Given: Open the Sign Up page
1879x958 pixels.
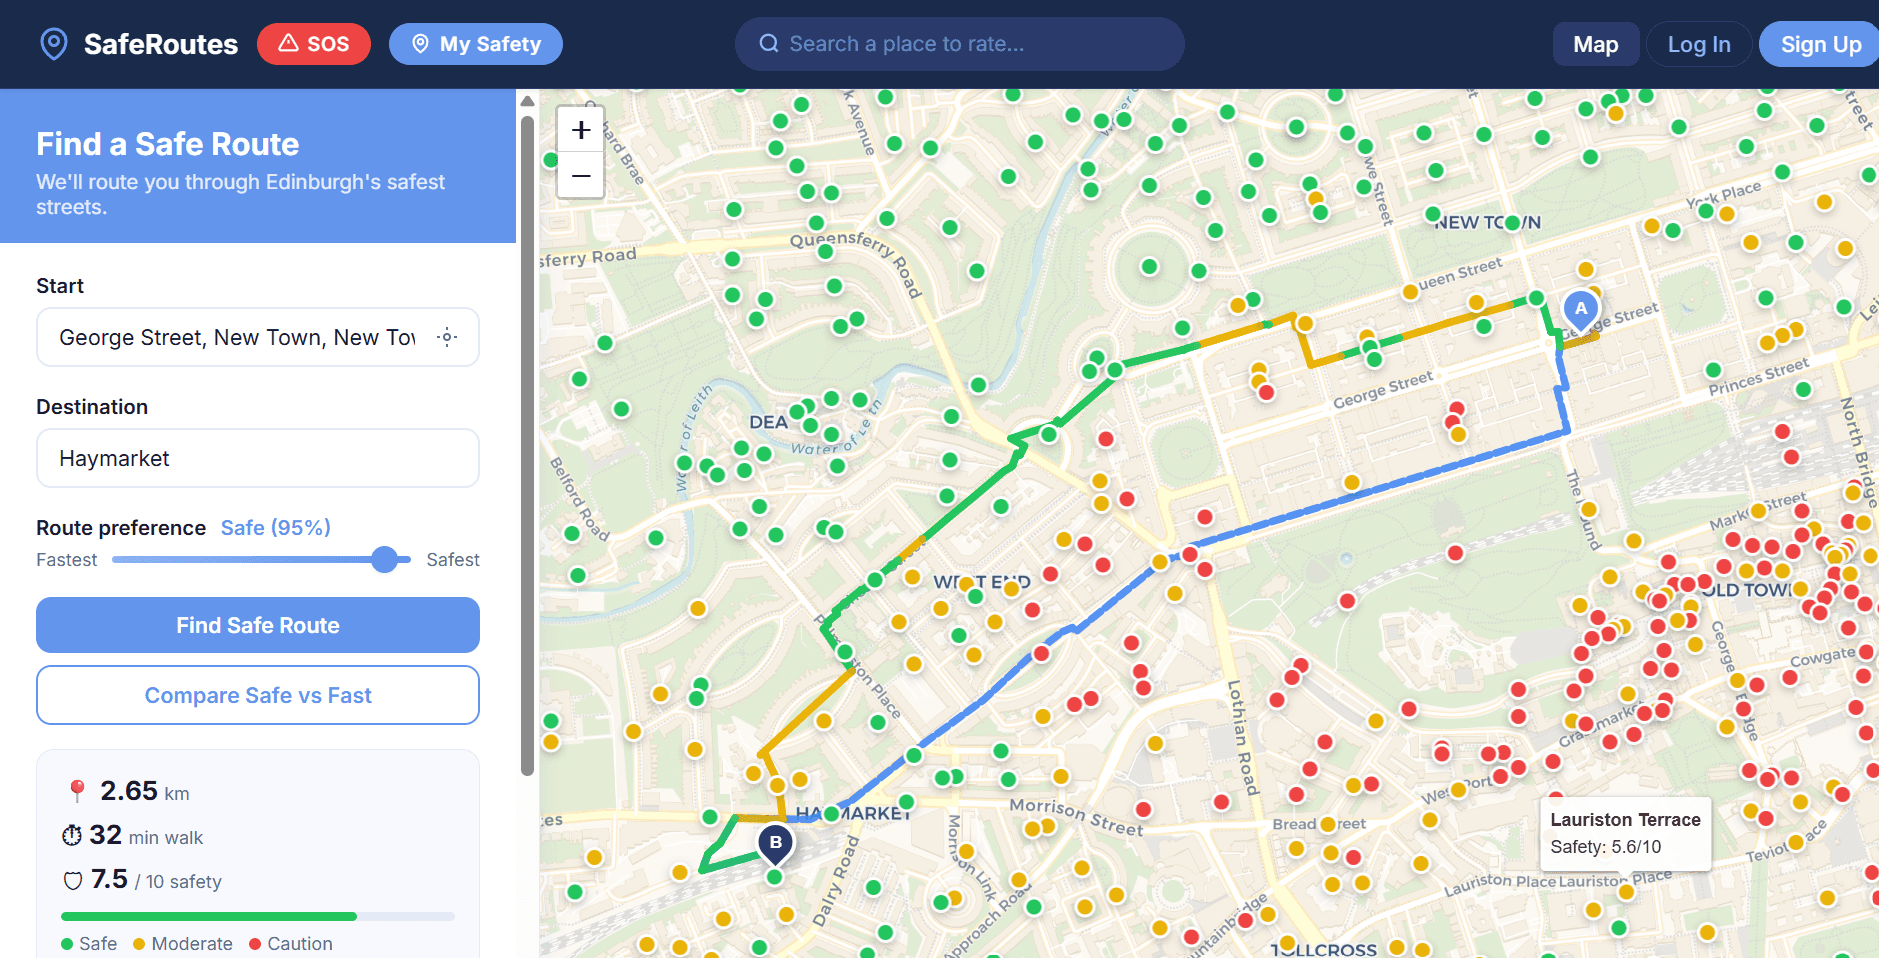Looking at the screenshot, I should tap(1820, 44).
